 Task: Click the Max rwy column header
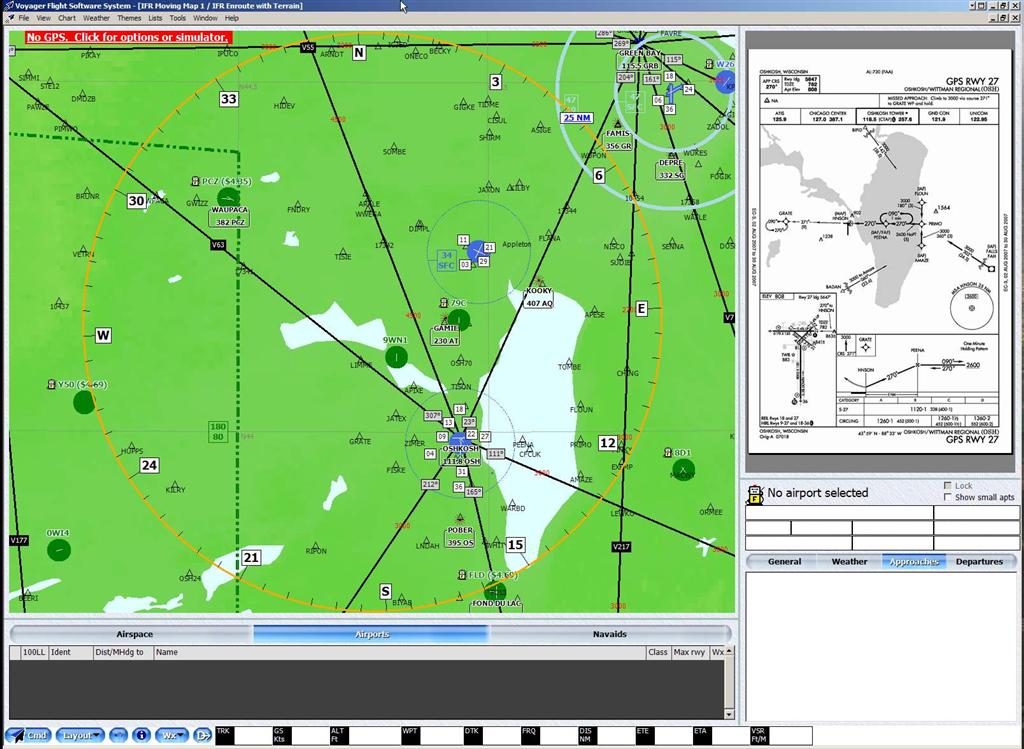point(689,652)
